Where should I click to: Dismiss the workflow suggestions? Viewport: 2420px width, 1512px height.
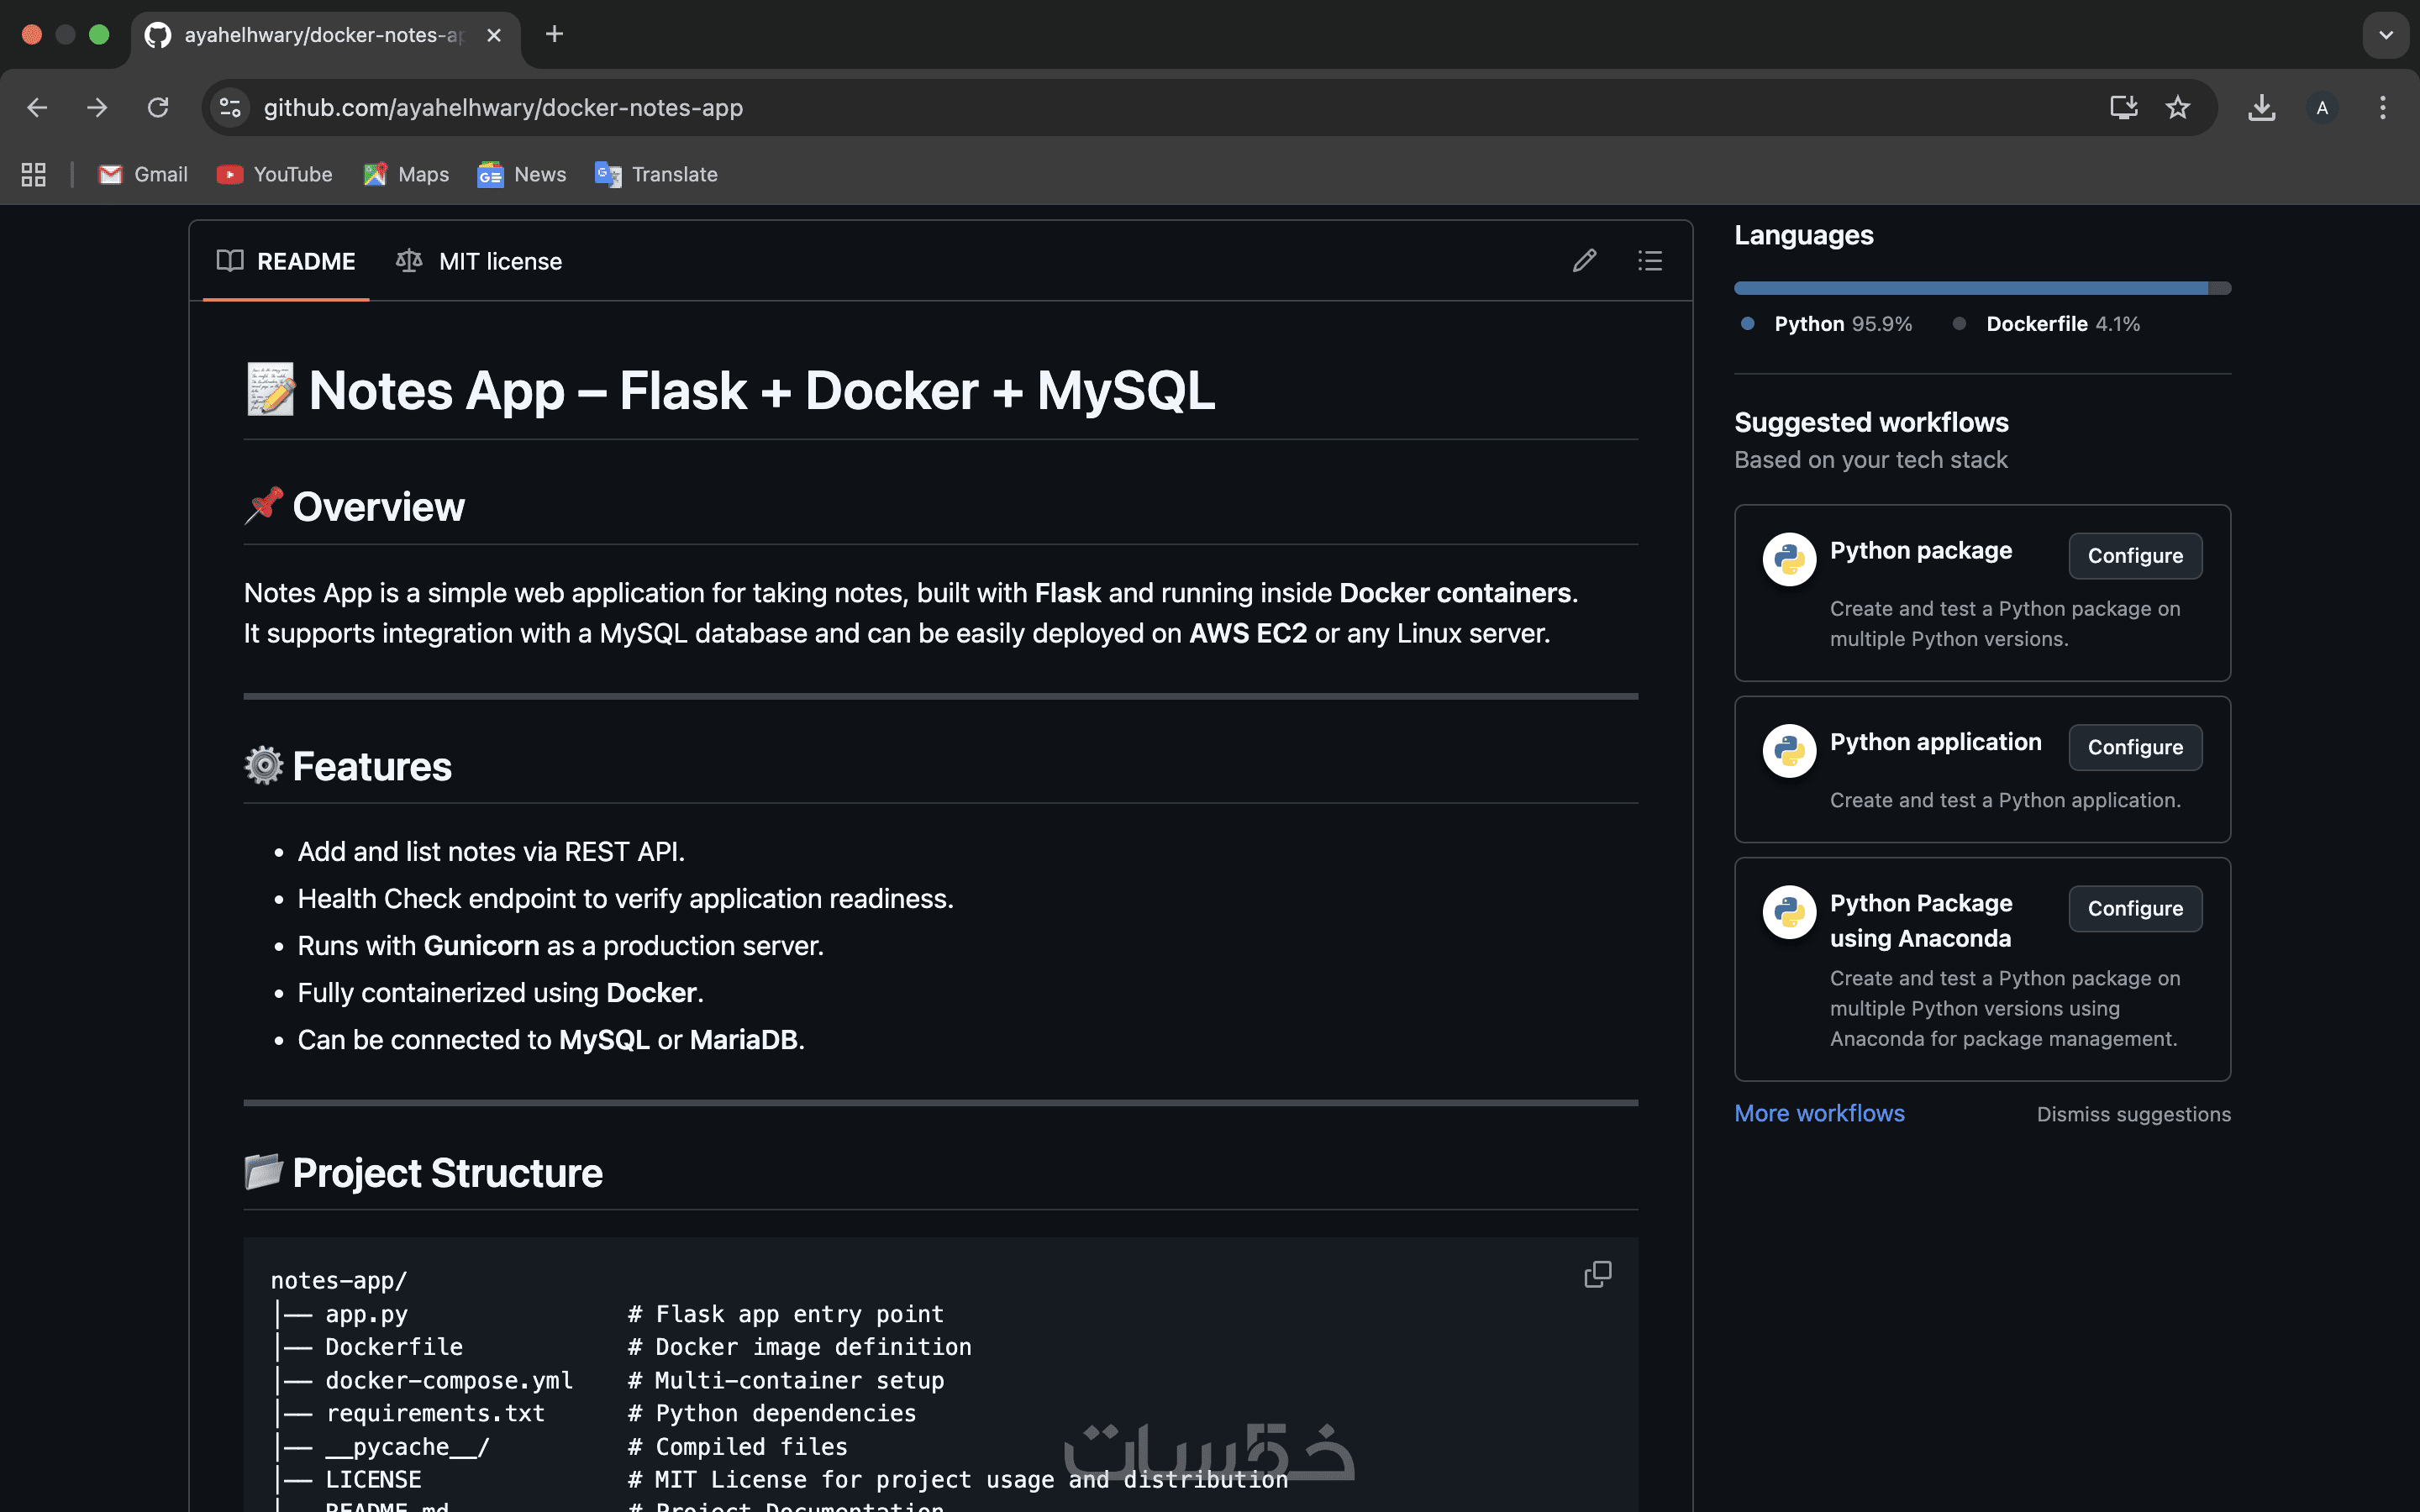click(2133, 1114)
